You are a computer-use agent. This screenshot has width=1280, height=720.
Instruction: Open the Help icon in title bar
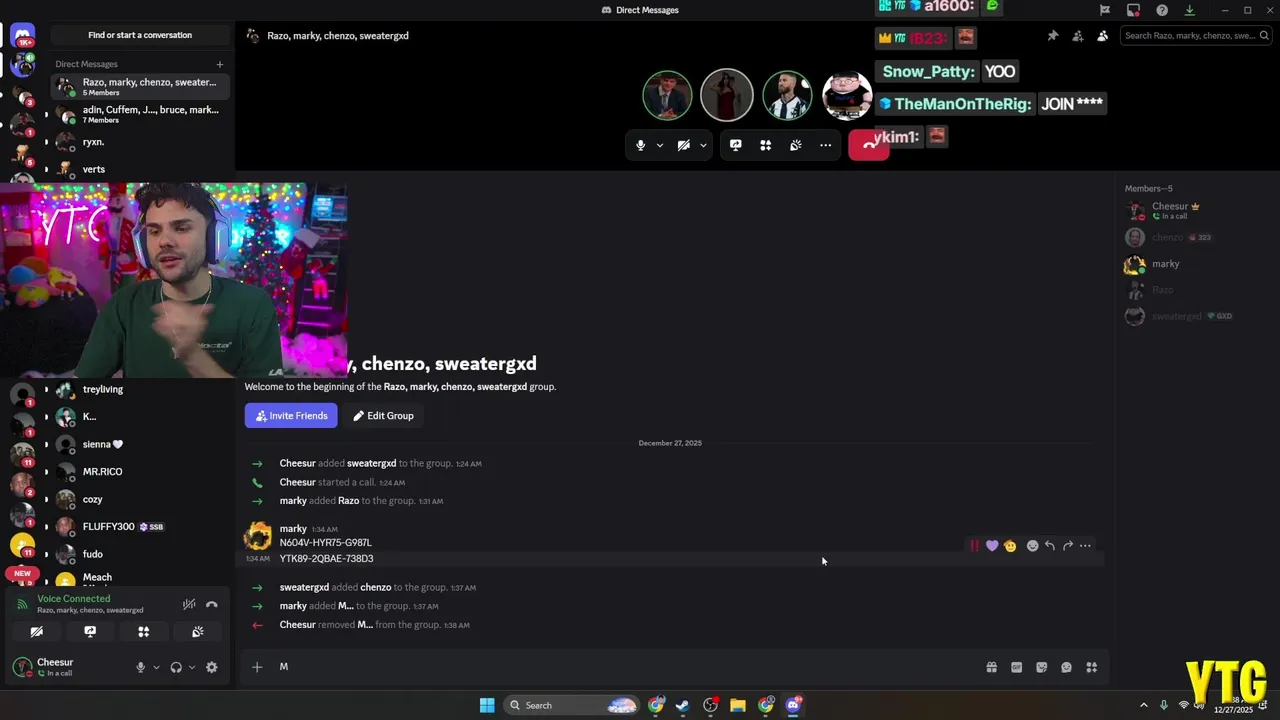pyautogui.click(x=1162, y=10)
